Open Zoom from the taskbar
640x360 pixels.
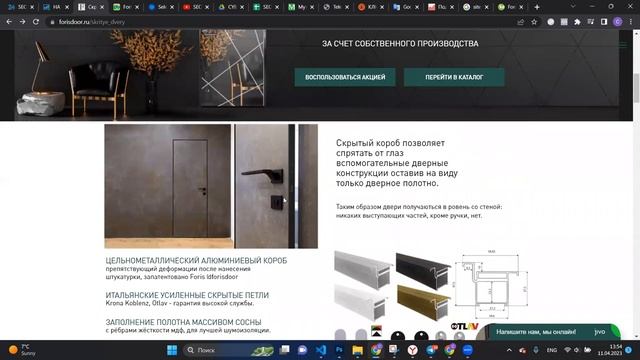click(468, 350)
